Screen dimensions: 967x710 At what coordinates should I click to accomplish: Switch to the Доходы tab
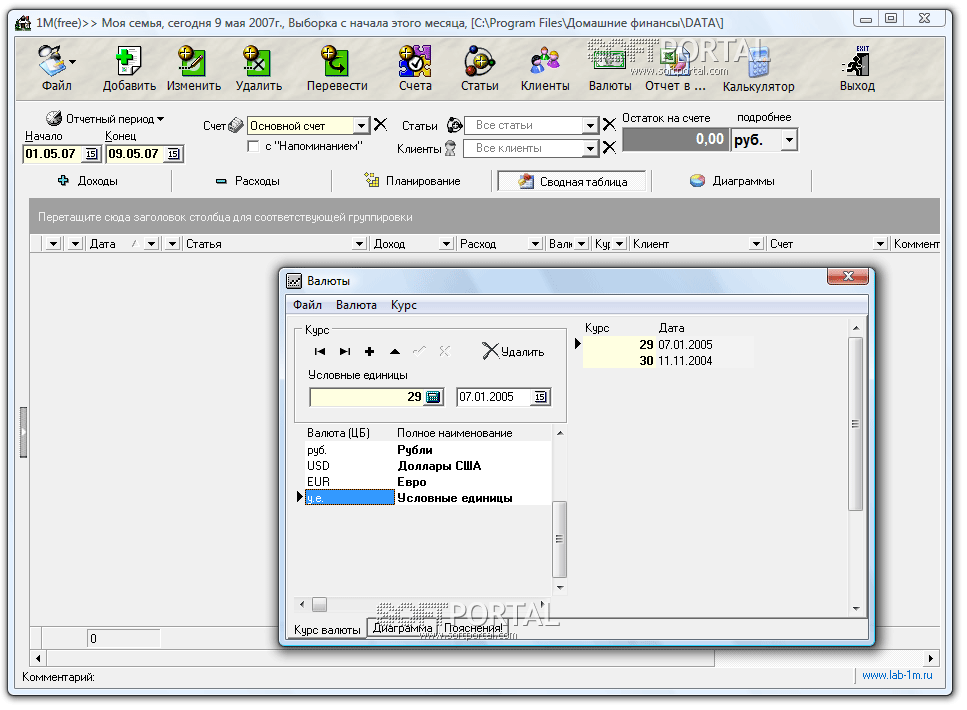[x=88, y=181]
